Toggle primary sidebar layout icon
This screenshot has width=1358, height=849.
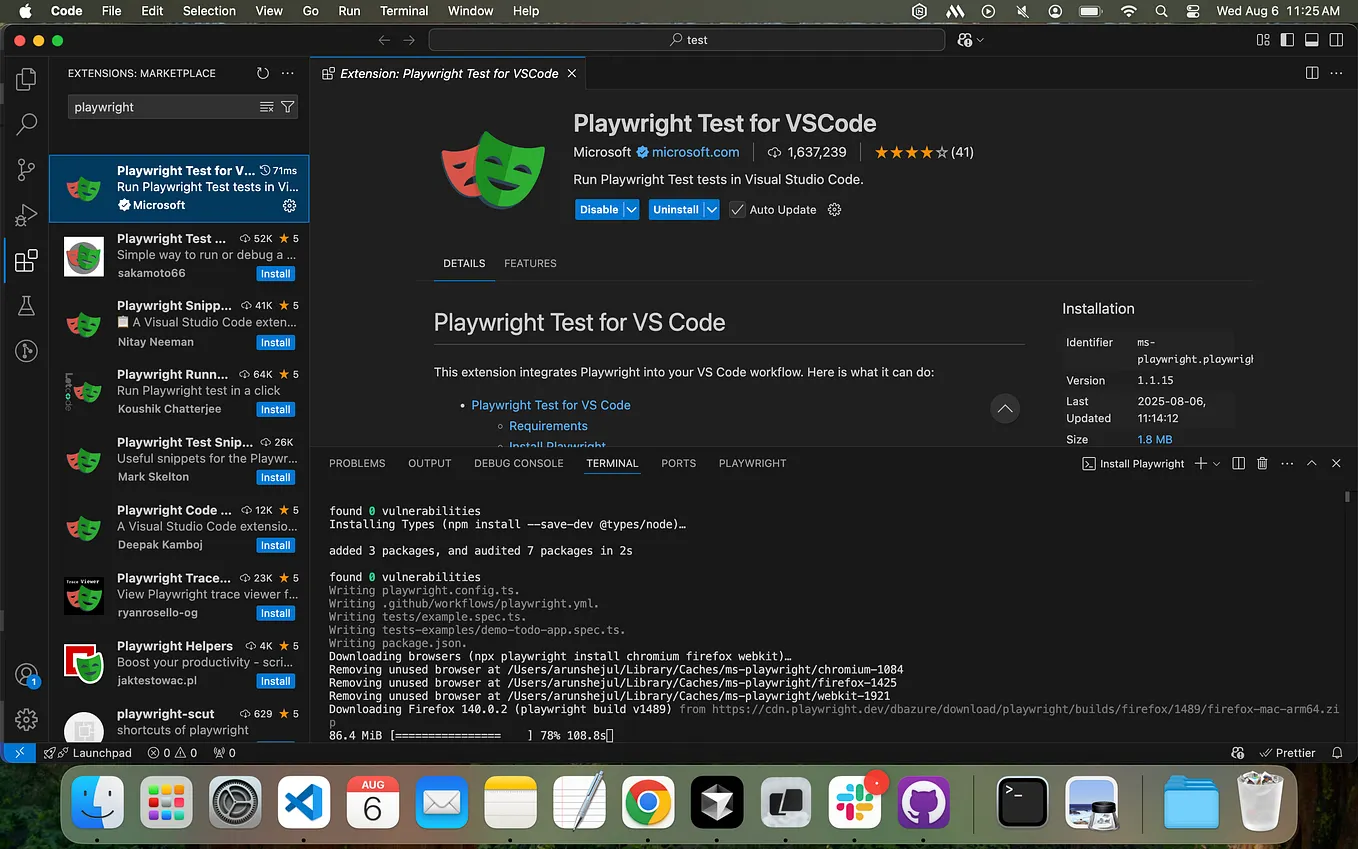click(1287, 40)
